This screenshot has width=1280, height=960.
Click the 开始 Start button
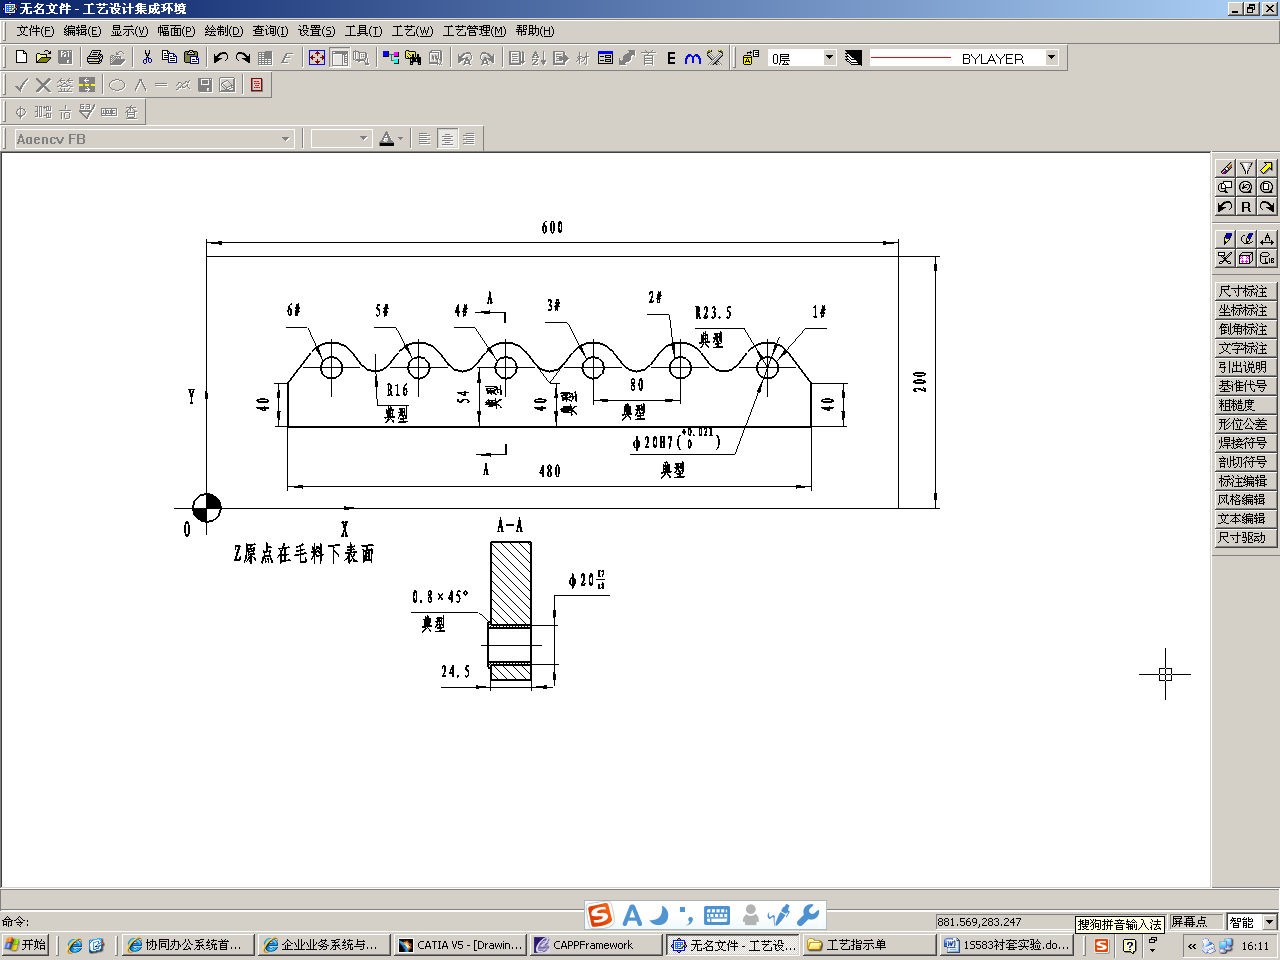(25, 945)
